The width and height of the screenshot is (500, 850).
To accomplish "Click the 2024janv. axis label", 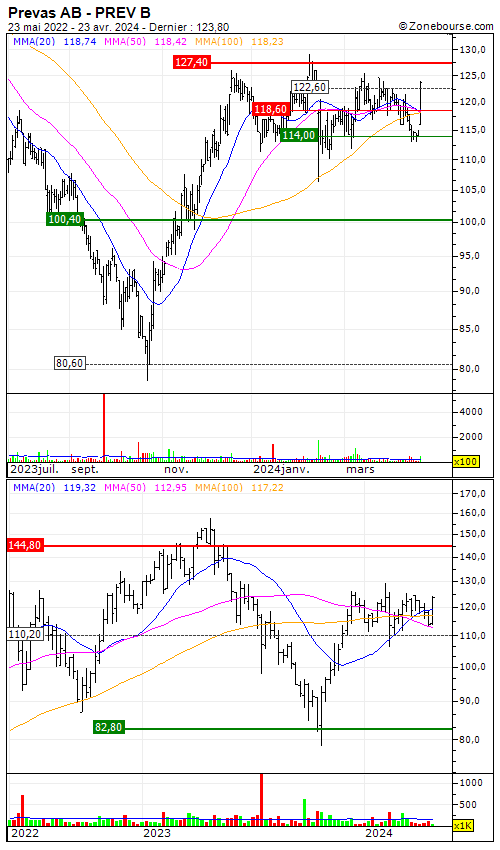I will (x=281, y=469).
